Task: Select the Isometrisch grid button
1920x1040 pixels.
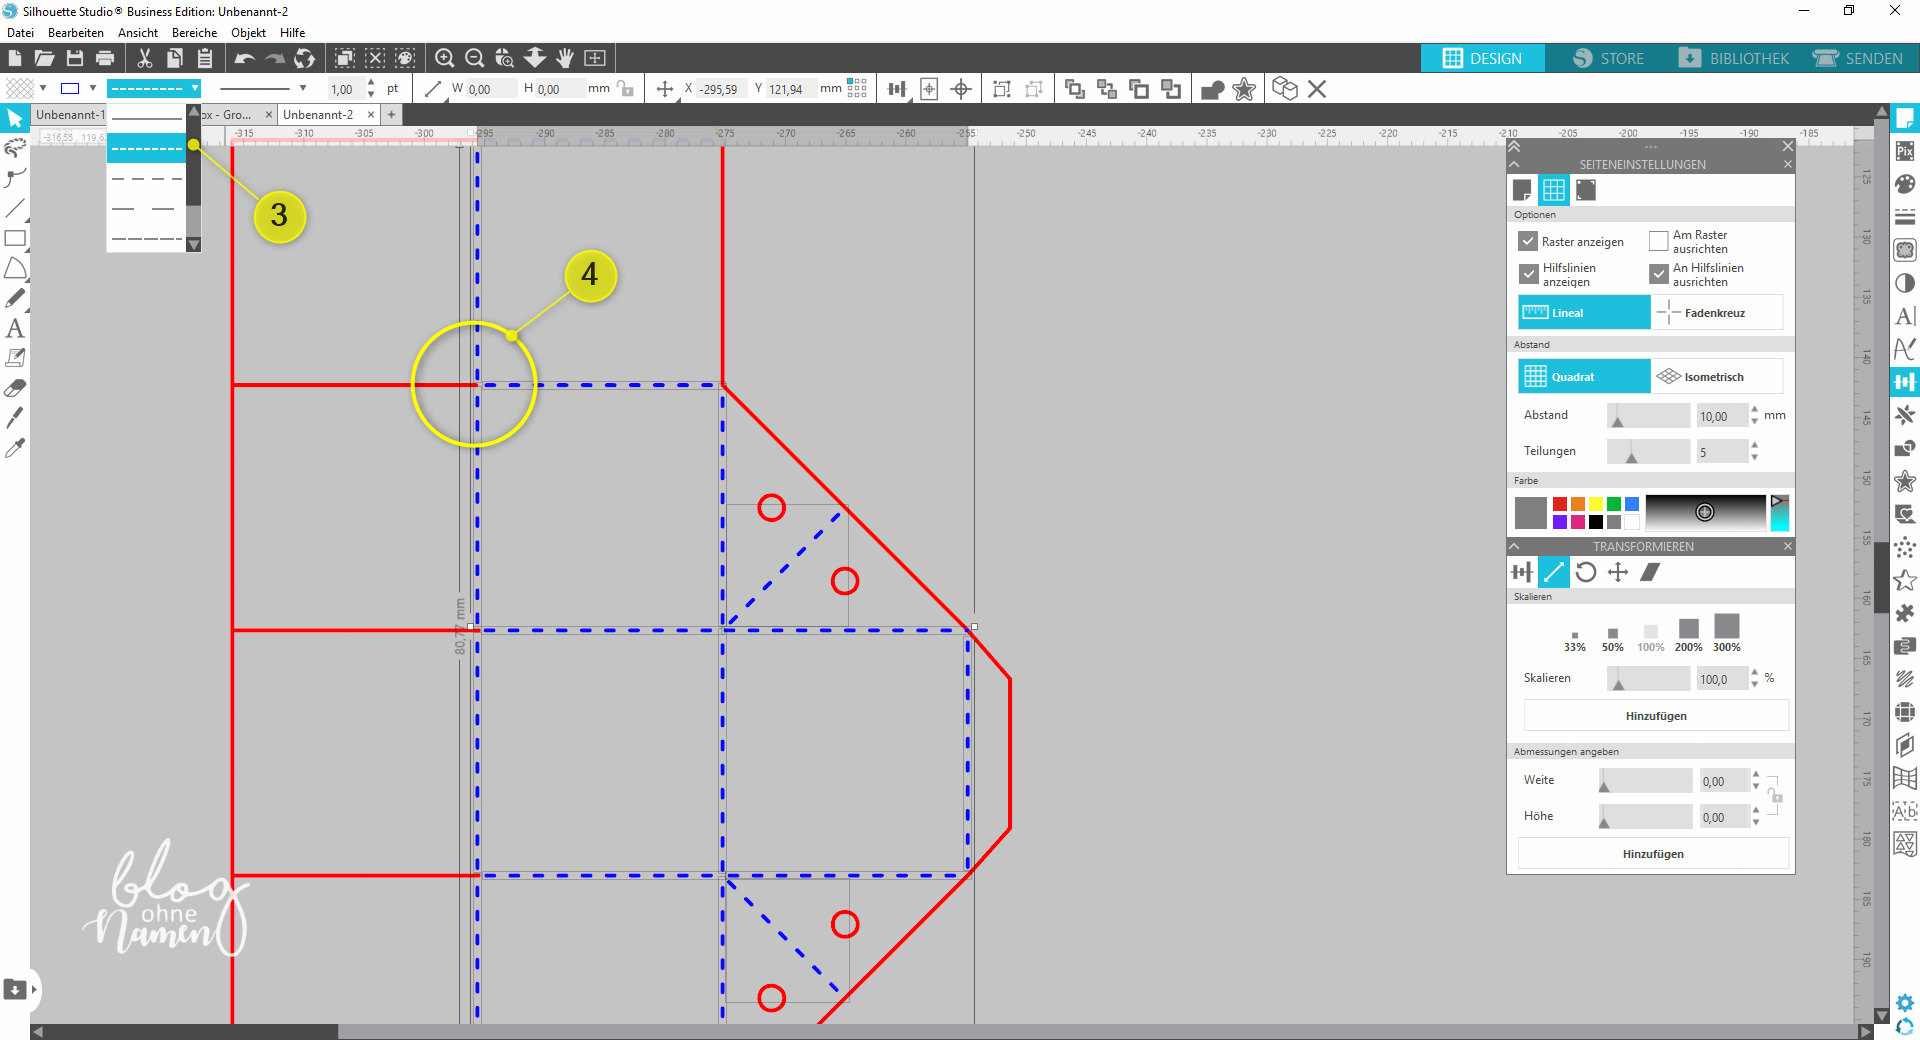Action: click(1715, 377)
